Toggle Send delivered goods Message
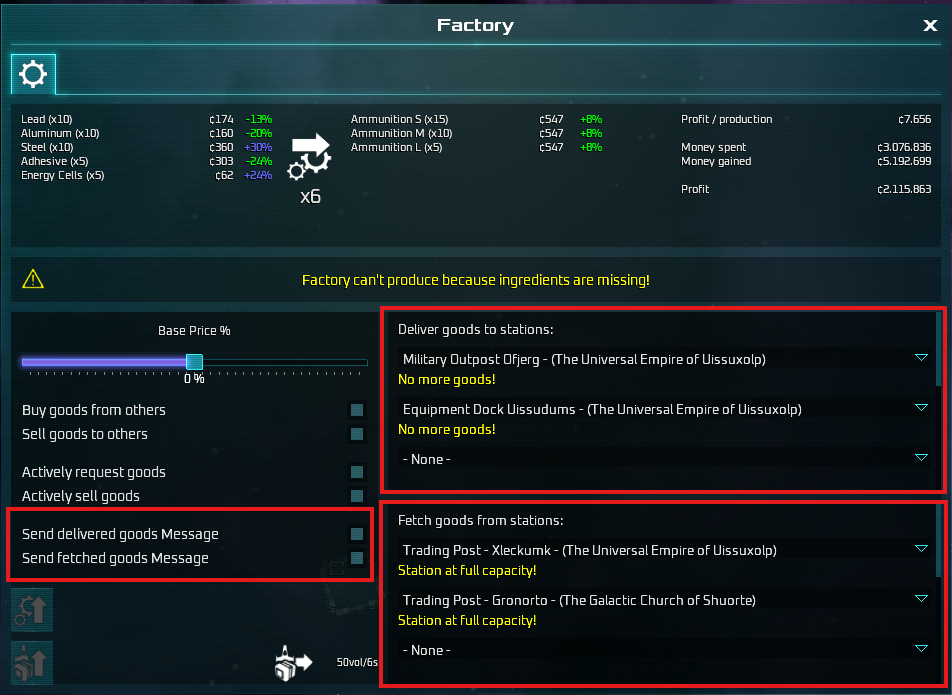The image size is (952, 695). click(356, 534)
